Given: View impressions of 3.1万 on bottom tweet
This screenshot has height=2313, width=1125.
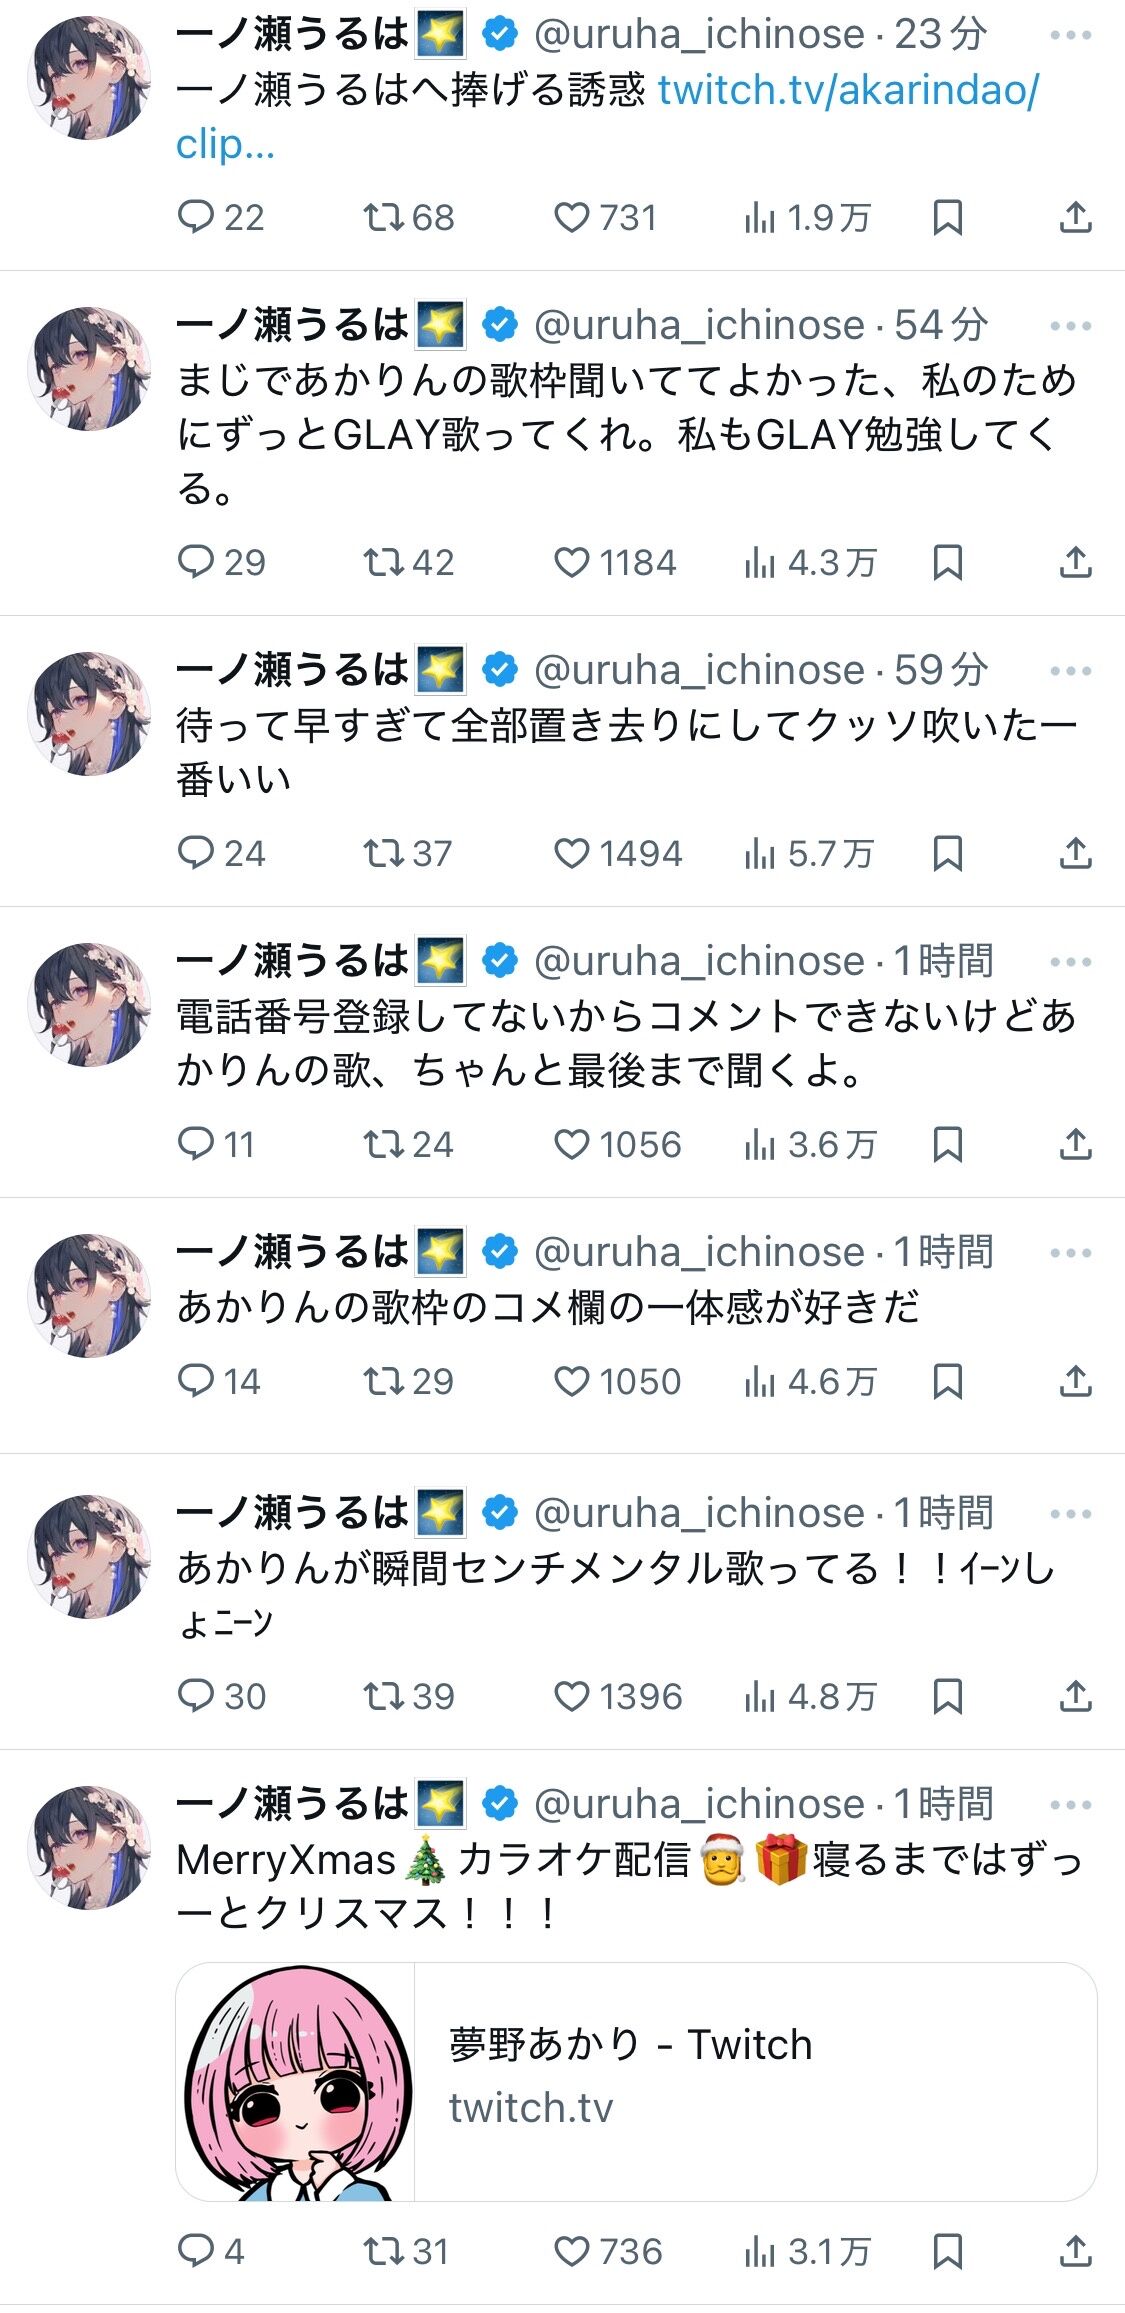Looking at the screenshot, I should point(807,2251).
